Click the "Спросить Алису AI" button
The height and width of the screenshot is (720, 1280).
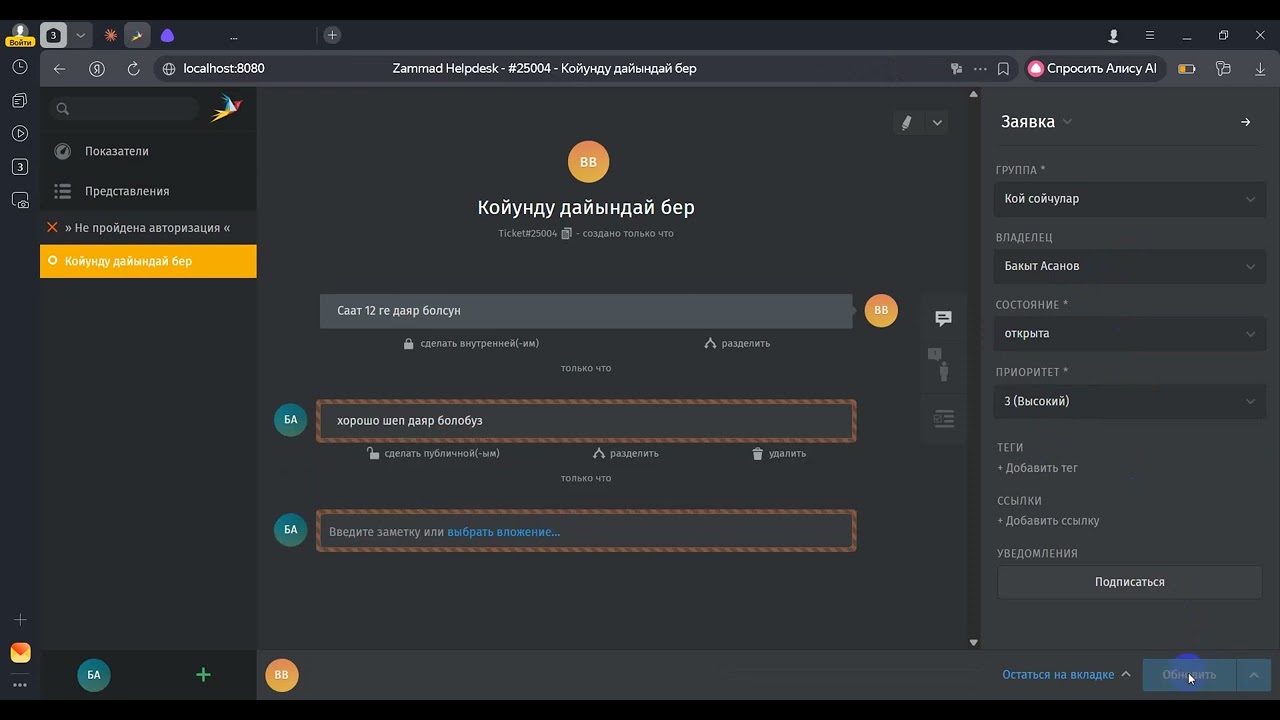[1093, 69]
